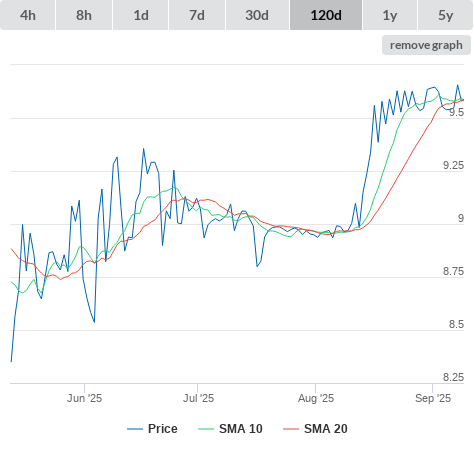Toggle the Price series in legend
Image resolution: width=474 pixels, height=455 pixels.
(163, 429)
